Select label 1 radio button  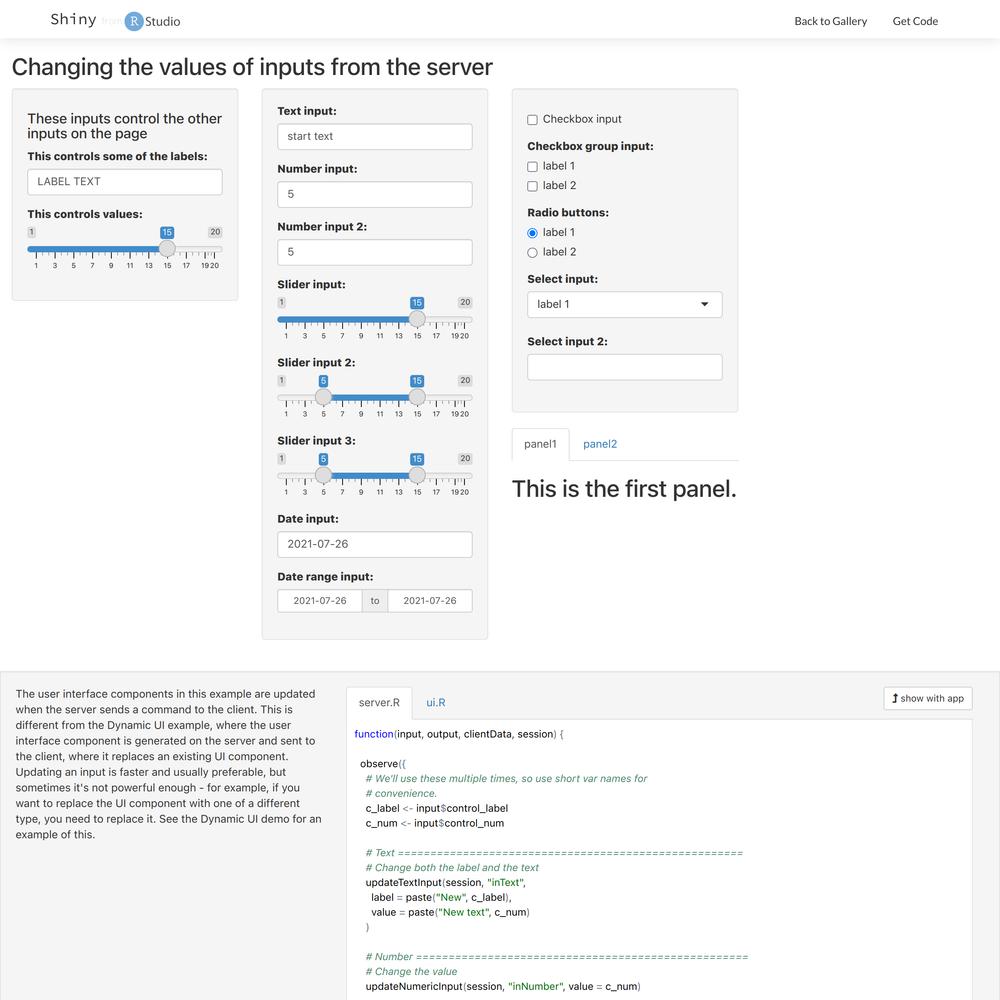click(x=533, y=233)
